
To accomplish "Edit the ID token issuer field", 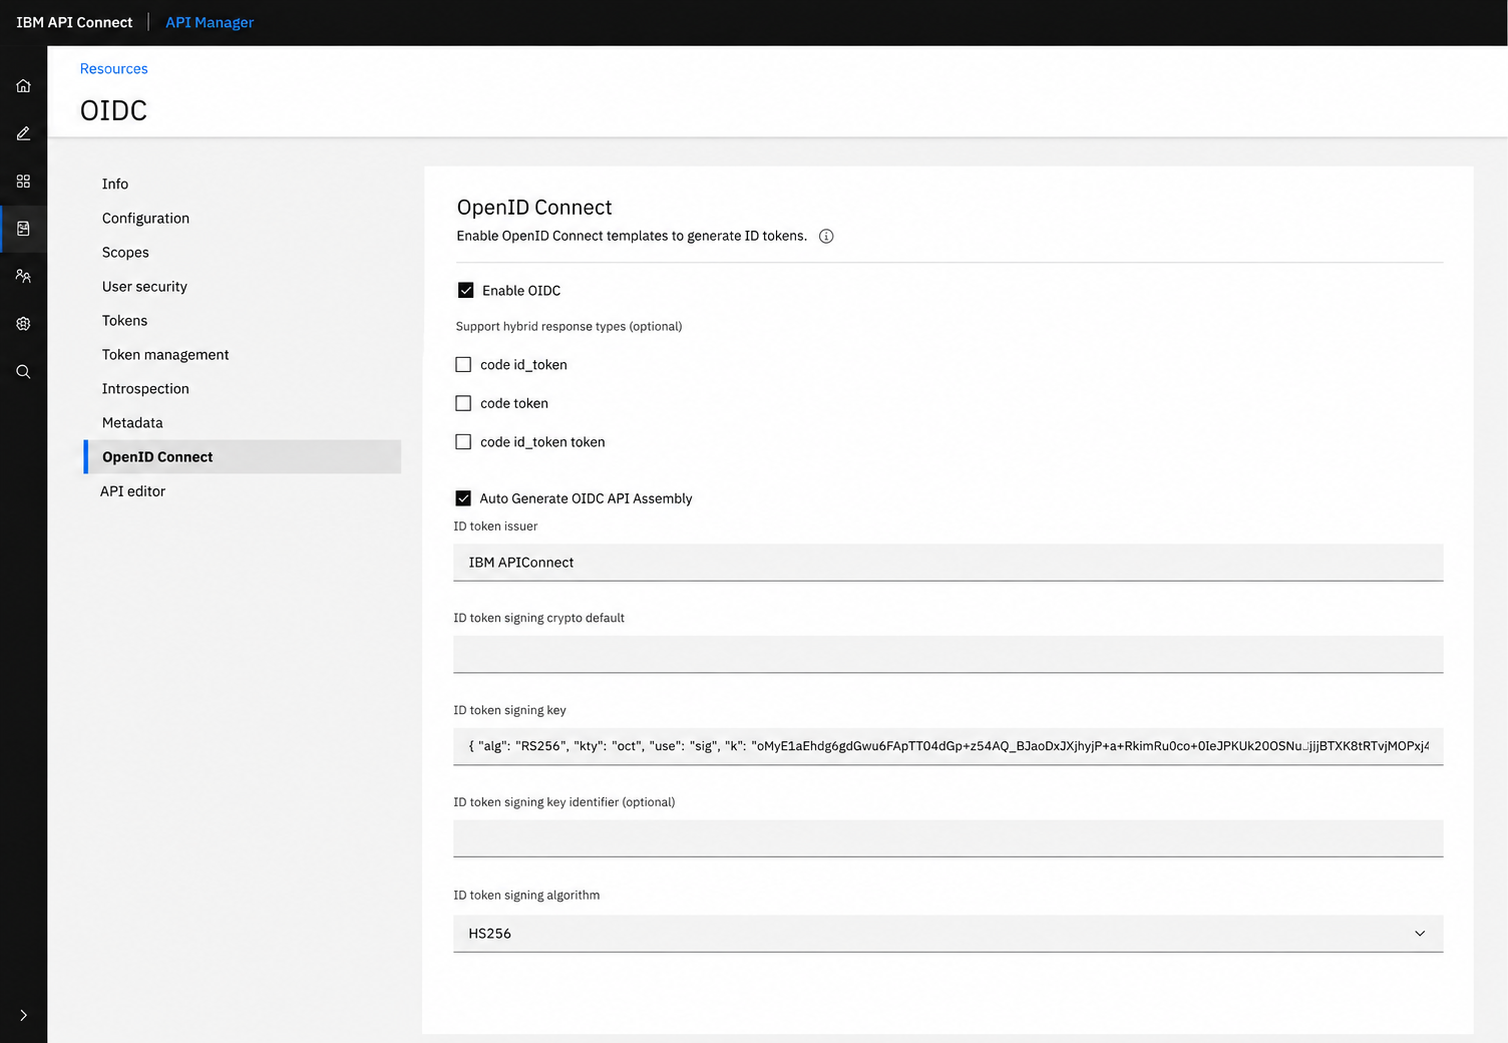I will pyautogui.click(x=948, y=562).
